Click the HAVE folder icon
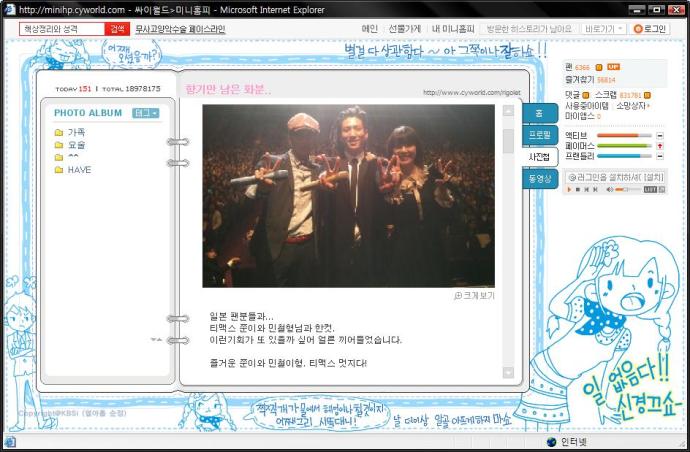 (59, 170)
